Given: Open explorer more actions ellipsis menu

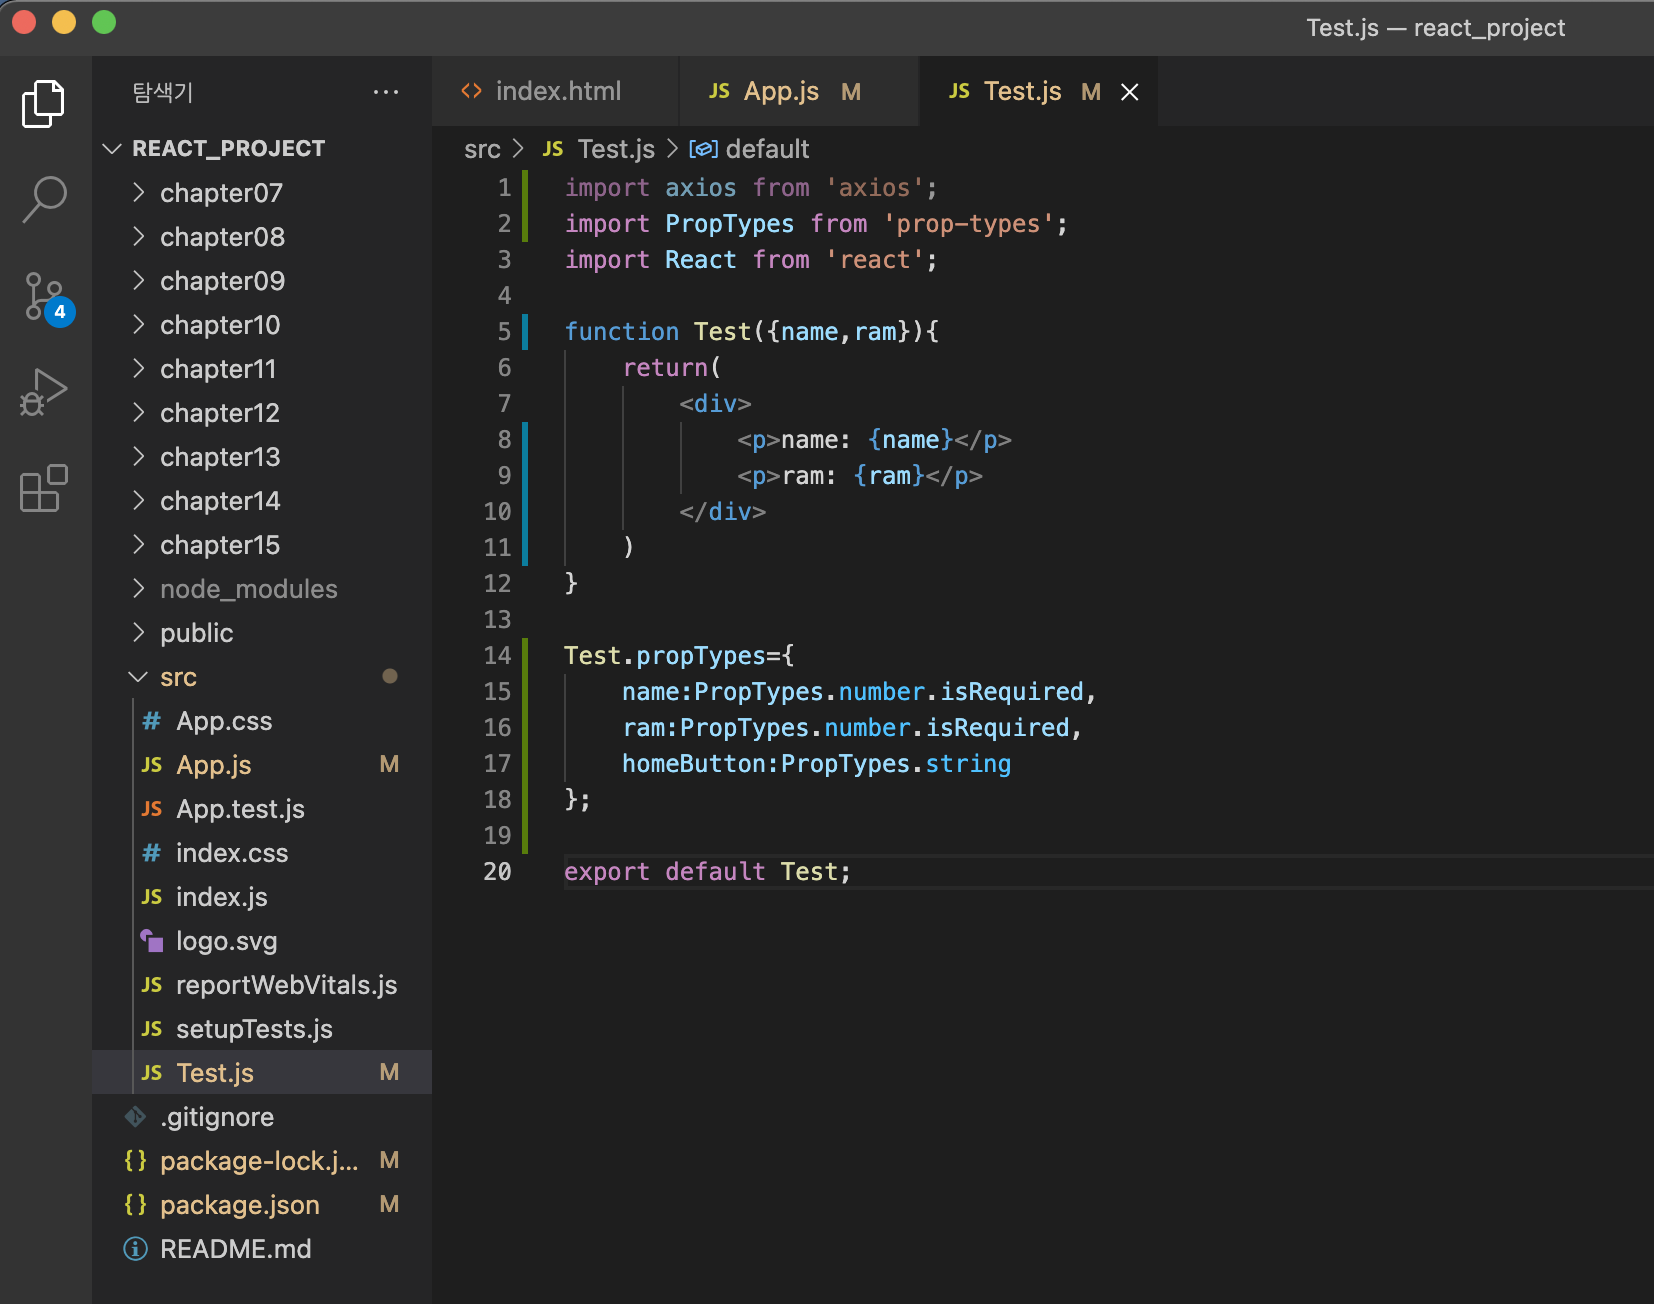Looking at the screenshot, I should pyautogui.click(x=385, y=92).
